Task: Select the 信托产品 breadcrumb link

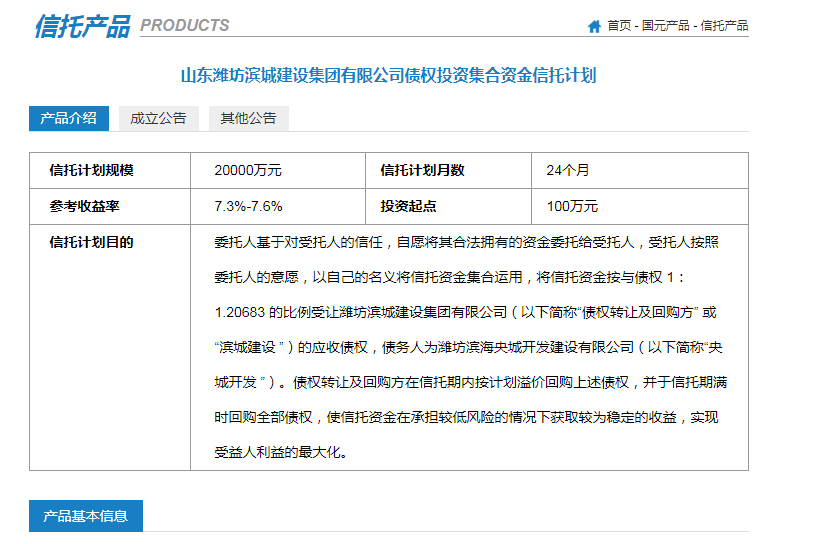Action: click(x=724, y=26)
